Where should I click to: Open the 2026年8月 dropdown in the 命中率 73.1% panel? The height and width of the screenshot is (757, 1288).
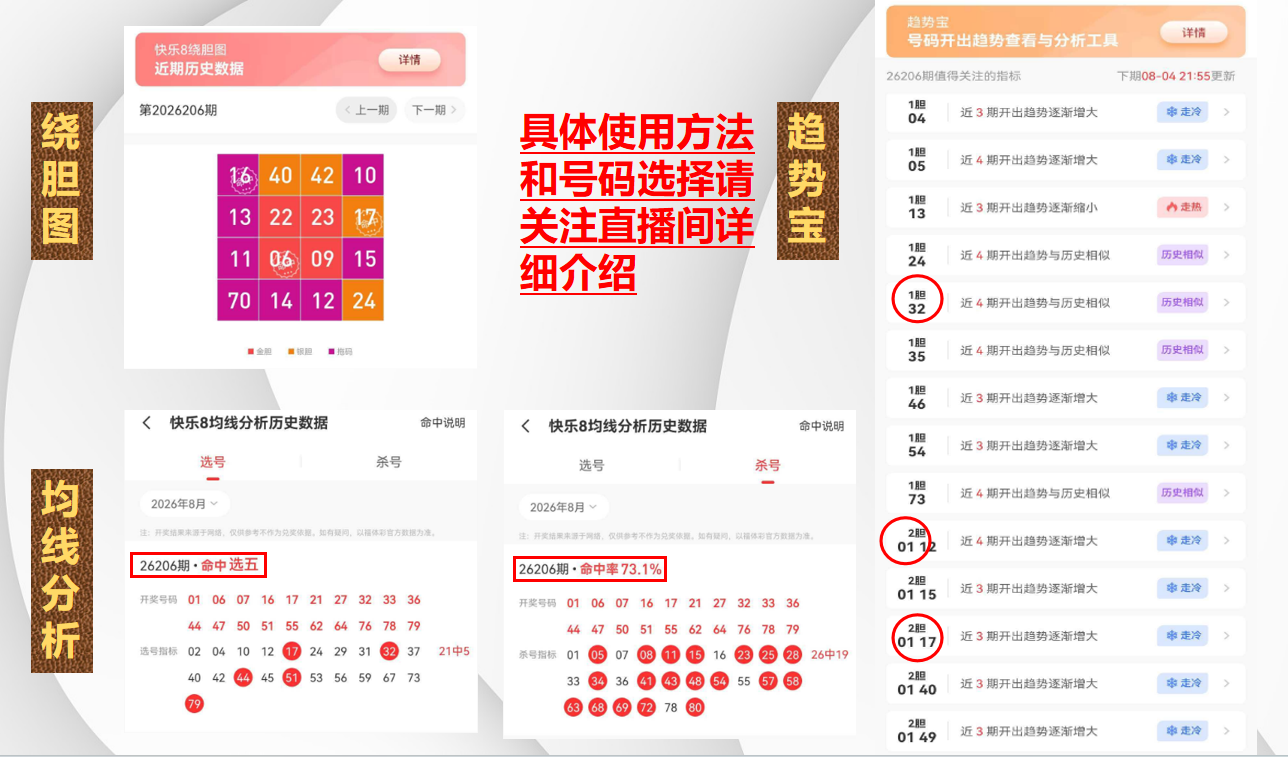click(564, 507)
